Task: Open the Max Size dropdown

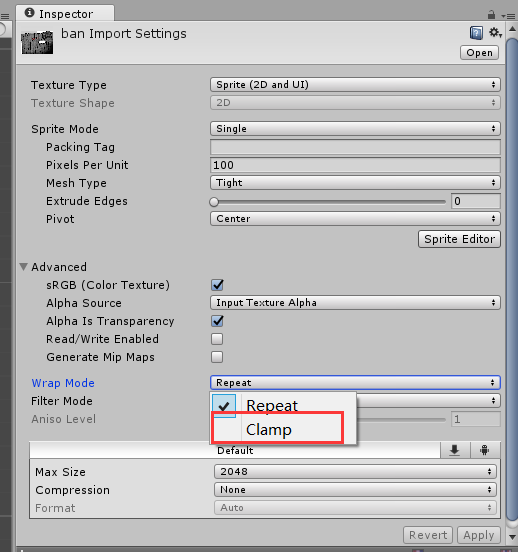Action: click(x=355, y=471)
